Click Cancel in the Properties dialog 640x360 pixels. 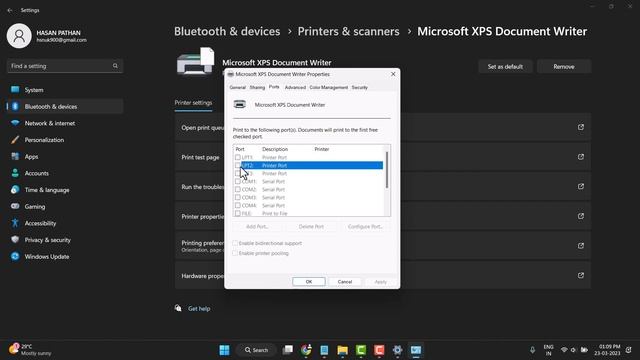[x=345, y=282]
